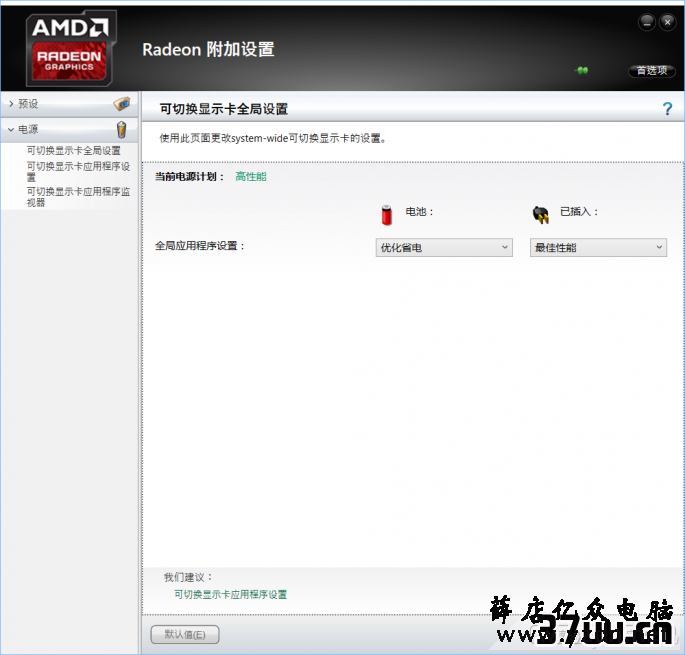
Task: Collapse the 电源 section
Action: 69,130
